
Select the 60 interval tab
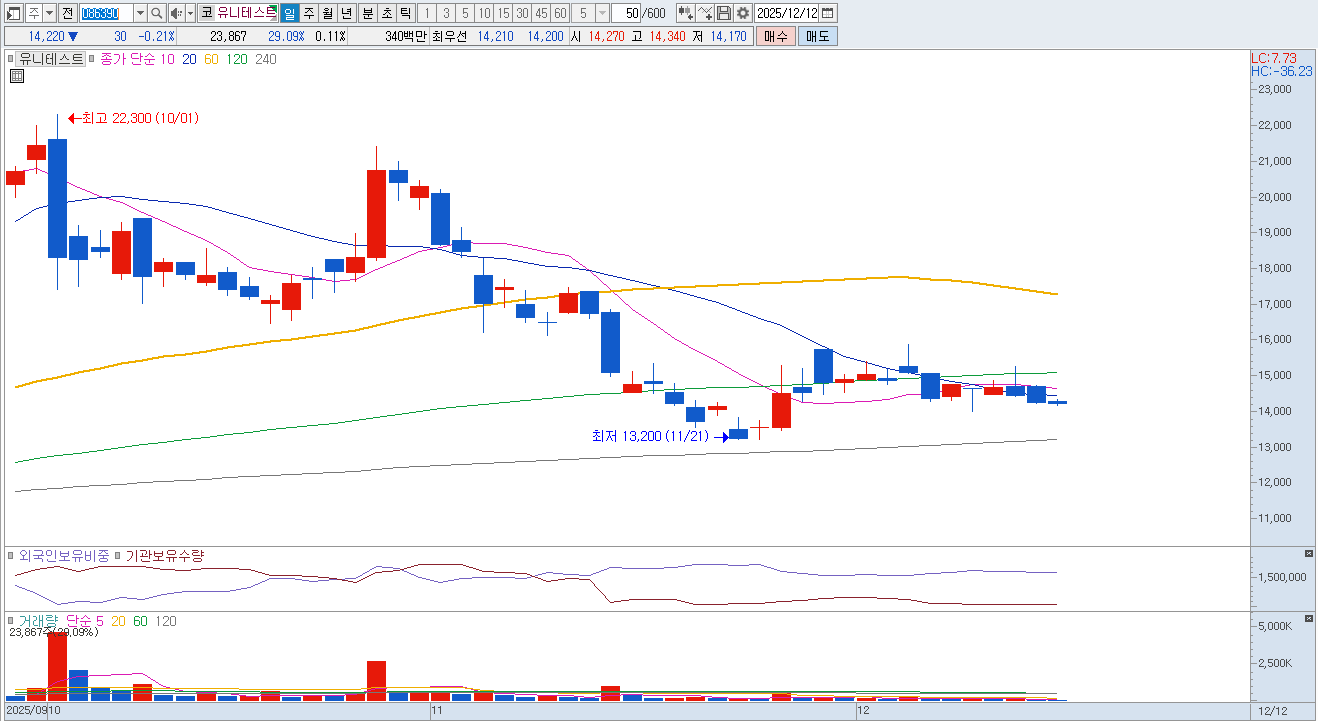(560, 13)
